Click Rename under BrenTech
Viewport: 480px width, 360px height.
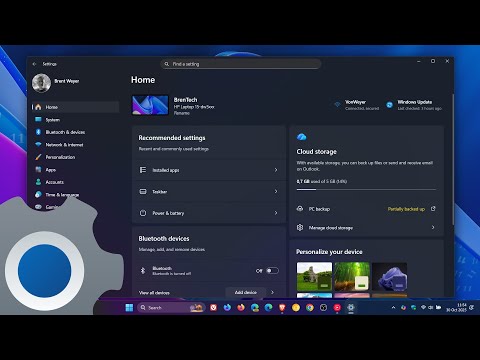[182, 113]
